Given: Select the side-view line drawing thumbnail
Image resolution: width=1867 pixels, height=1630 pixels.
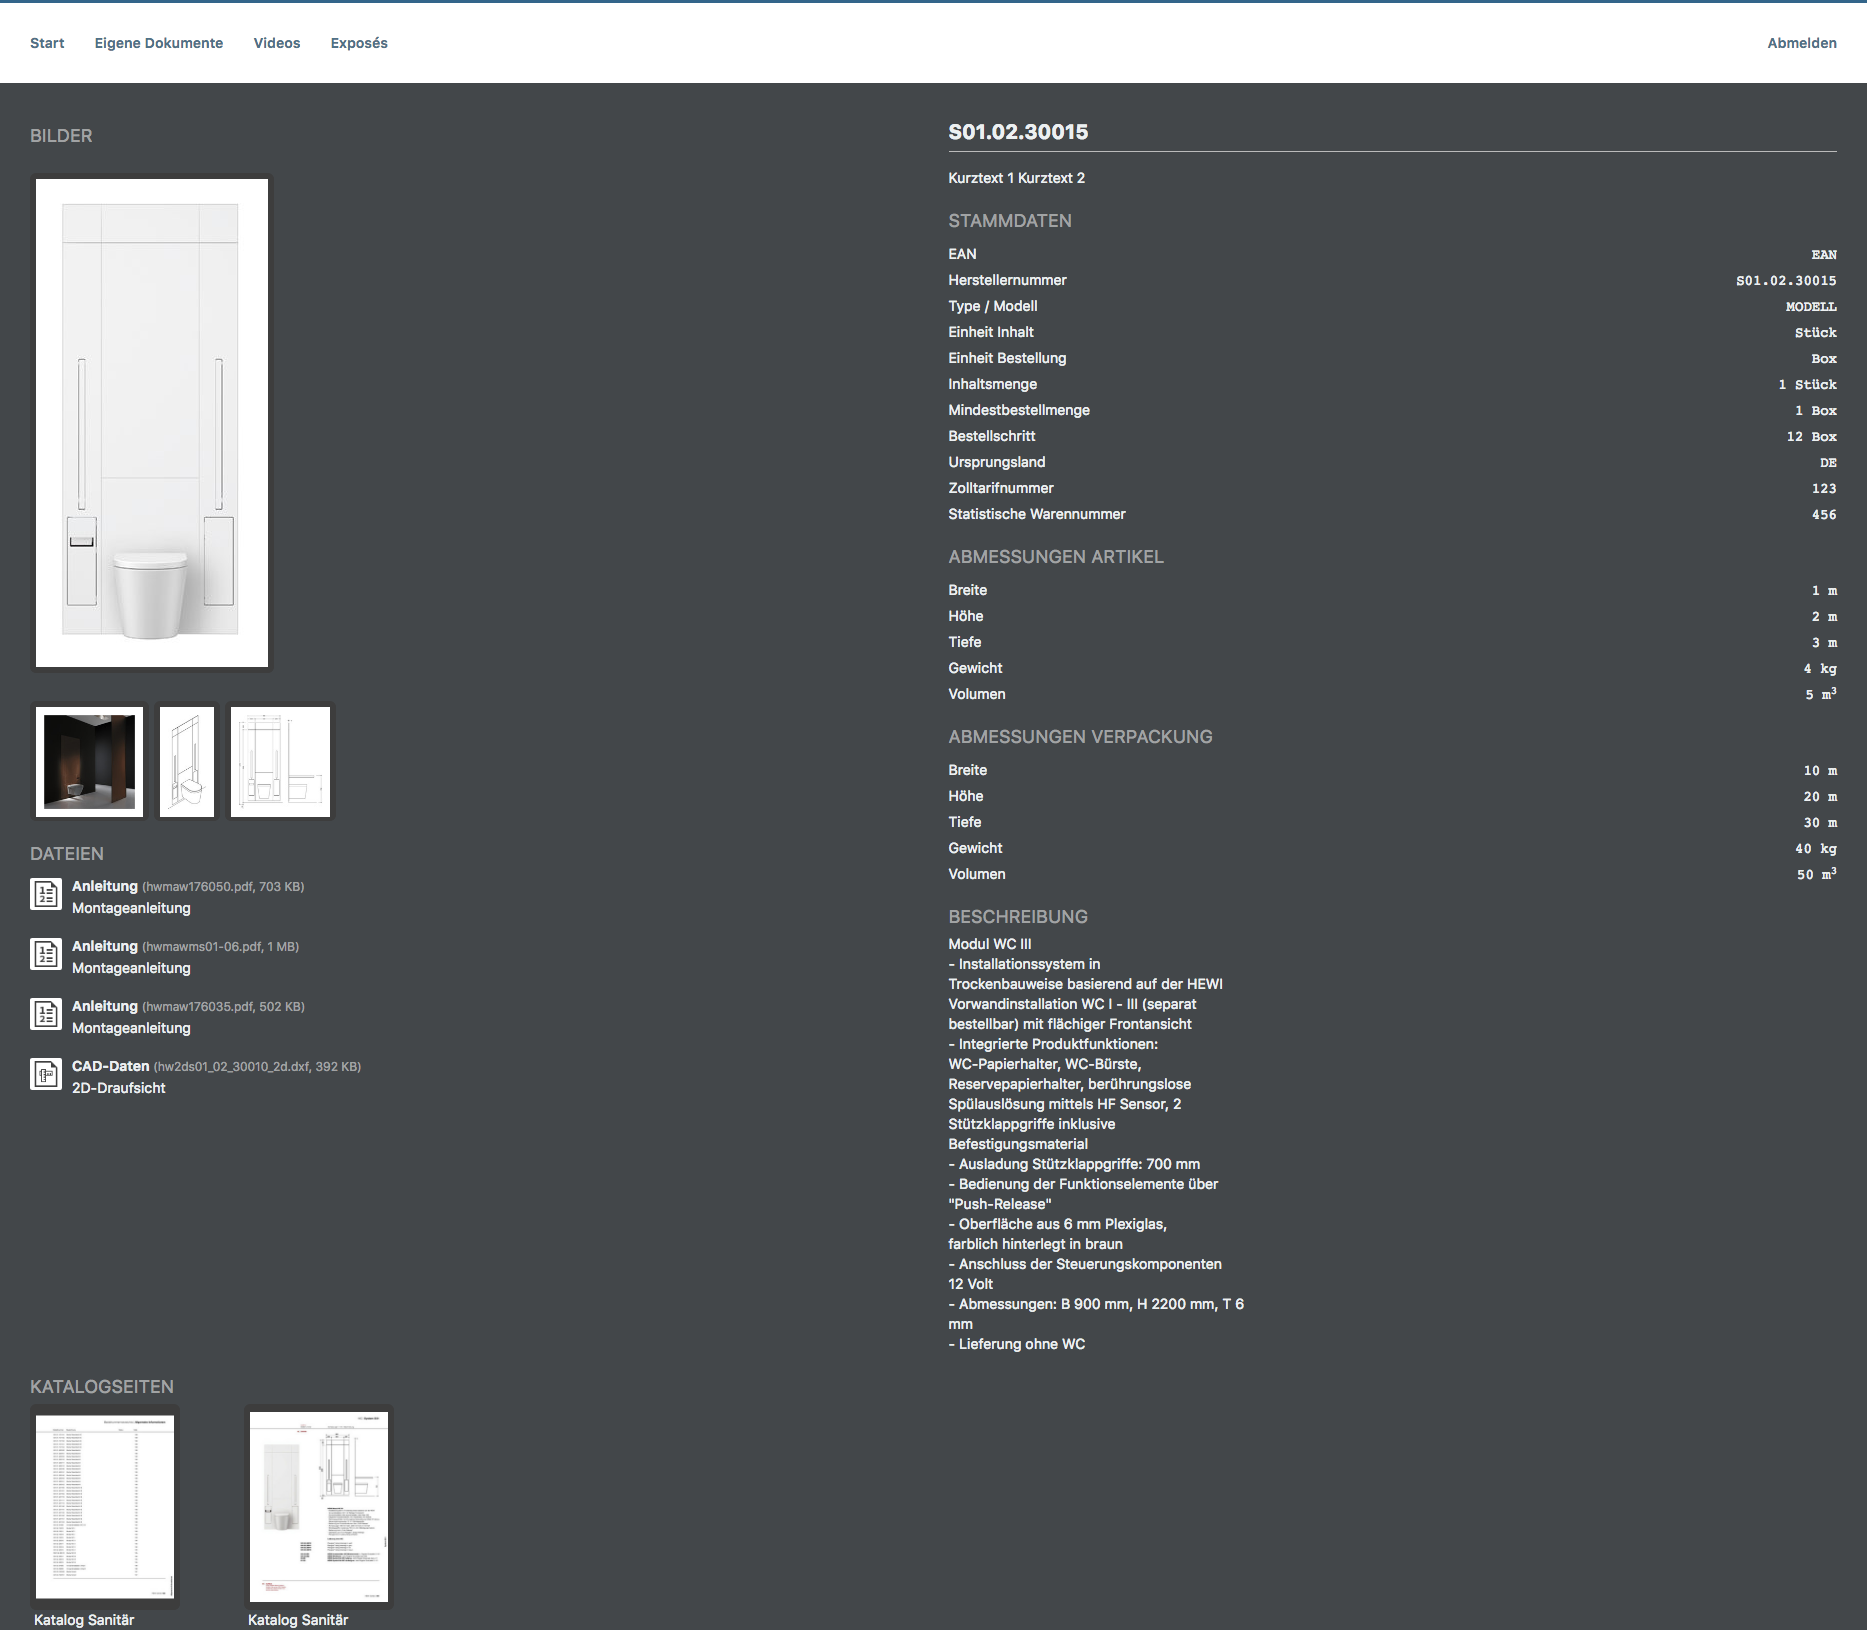Looking at the screenshot, I should pos(187,762).
